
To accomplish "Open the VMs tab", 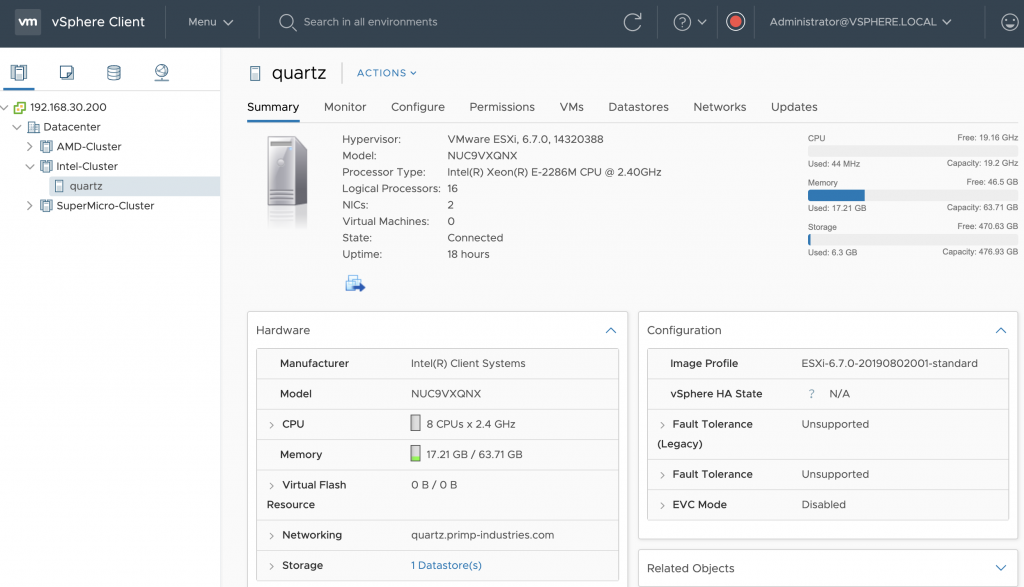I will 571,107.
